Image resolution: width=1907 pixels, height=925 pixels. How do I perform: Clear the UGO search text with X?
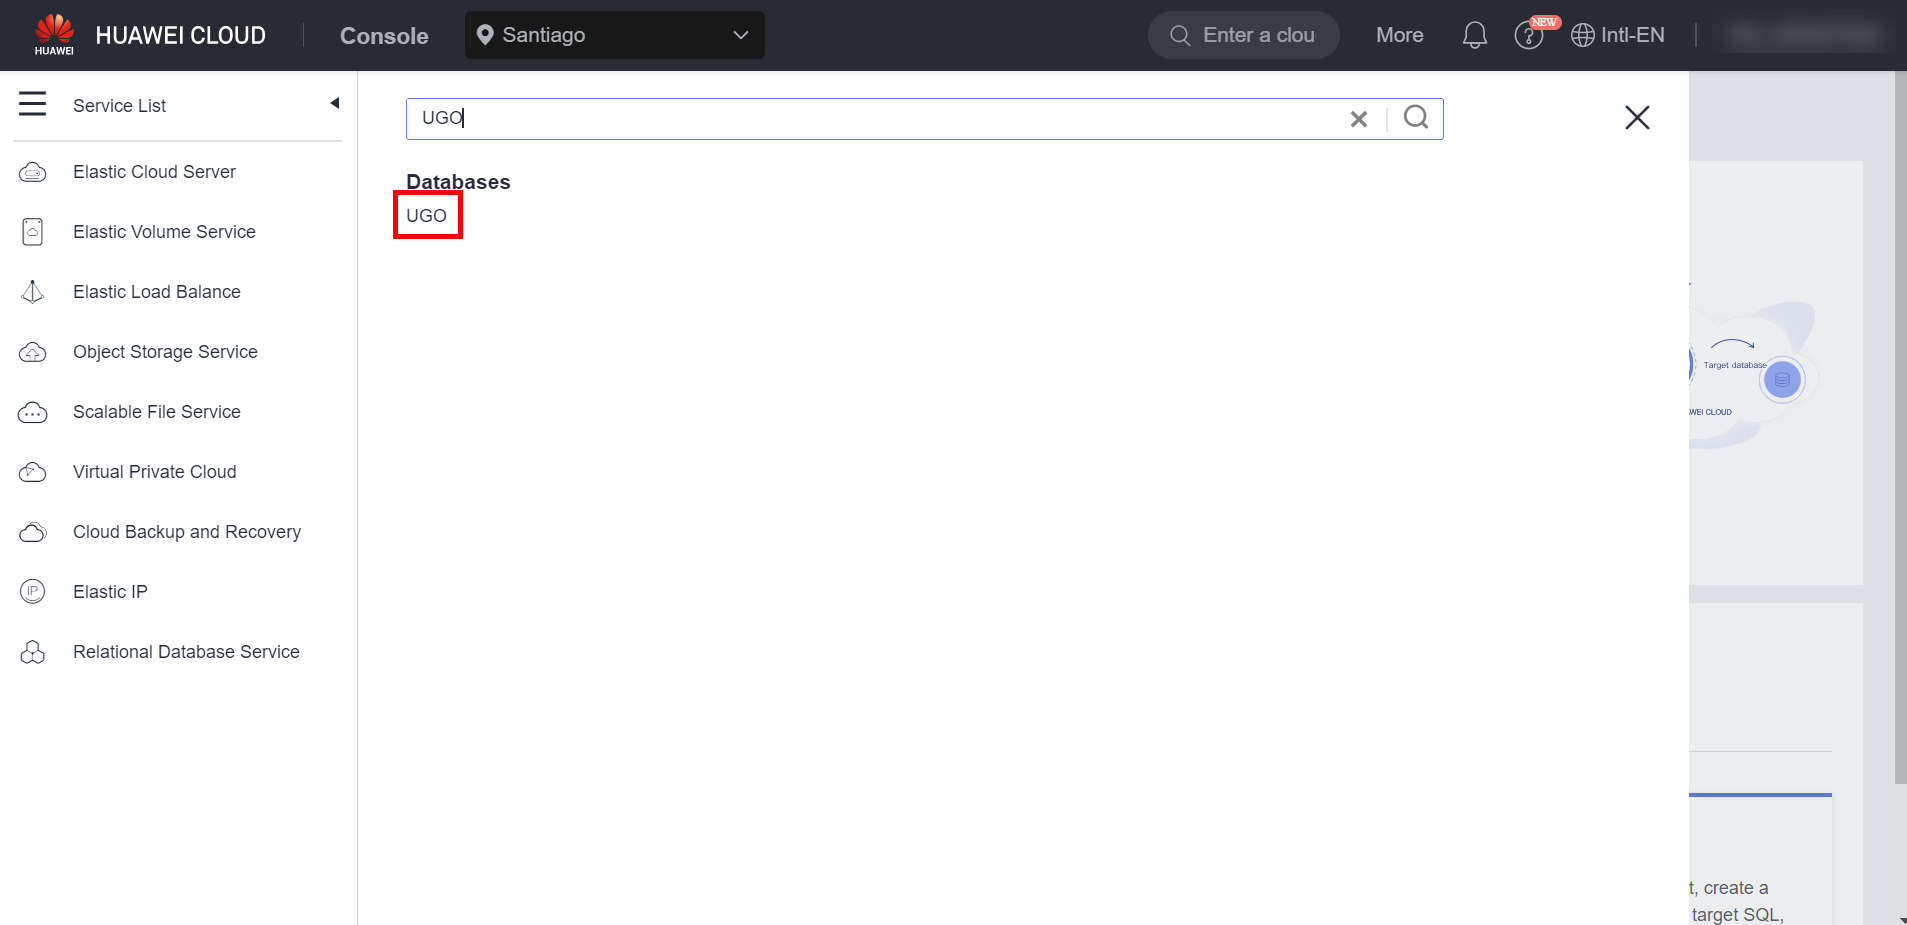(1358, 119)
